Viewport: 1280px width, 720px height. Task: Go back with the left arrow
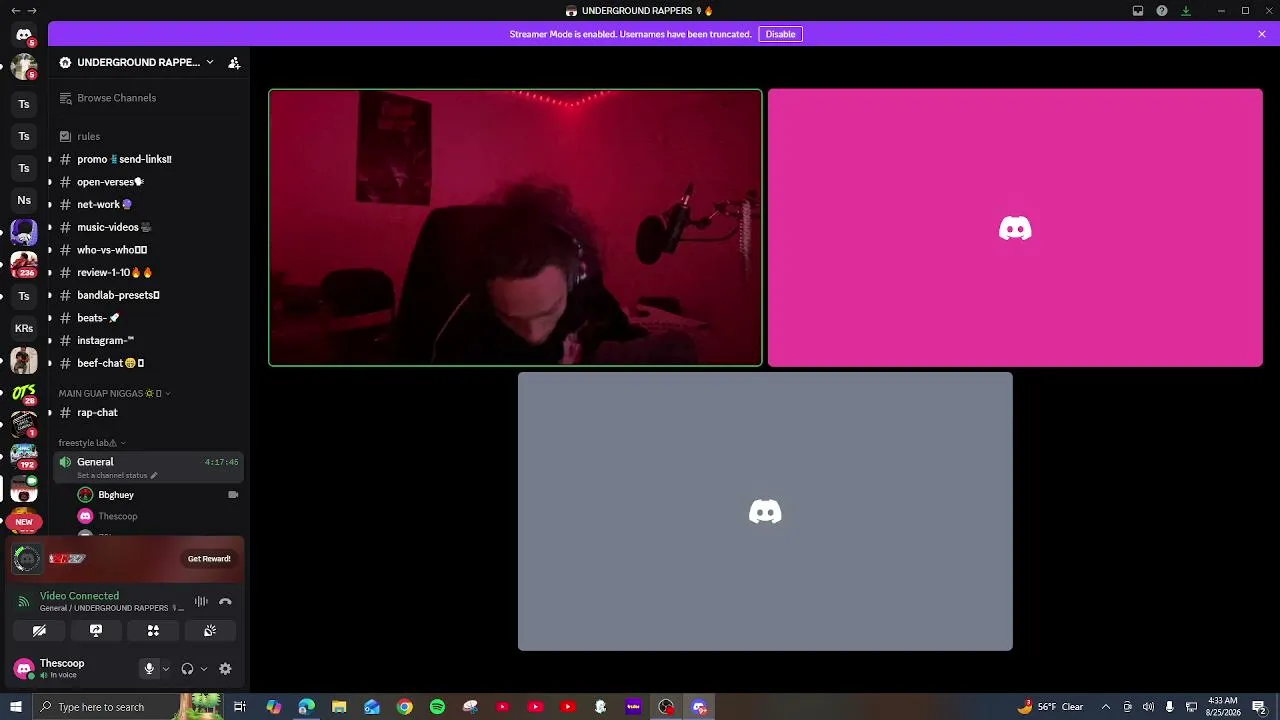[x=15, y=11]
